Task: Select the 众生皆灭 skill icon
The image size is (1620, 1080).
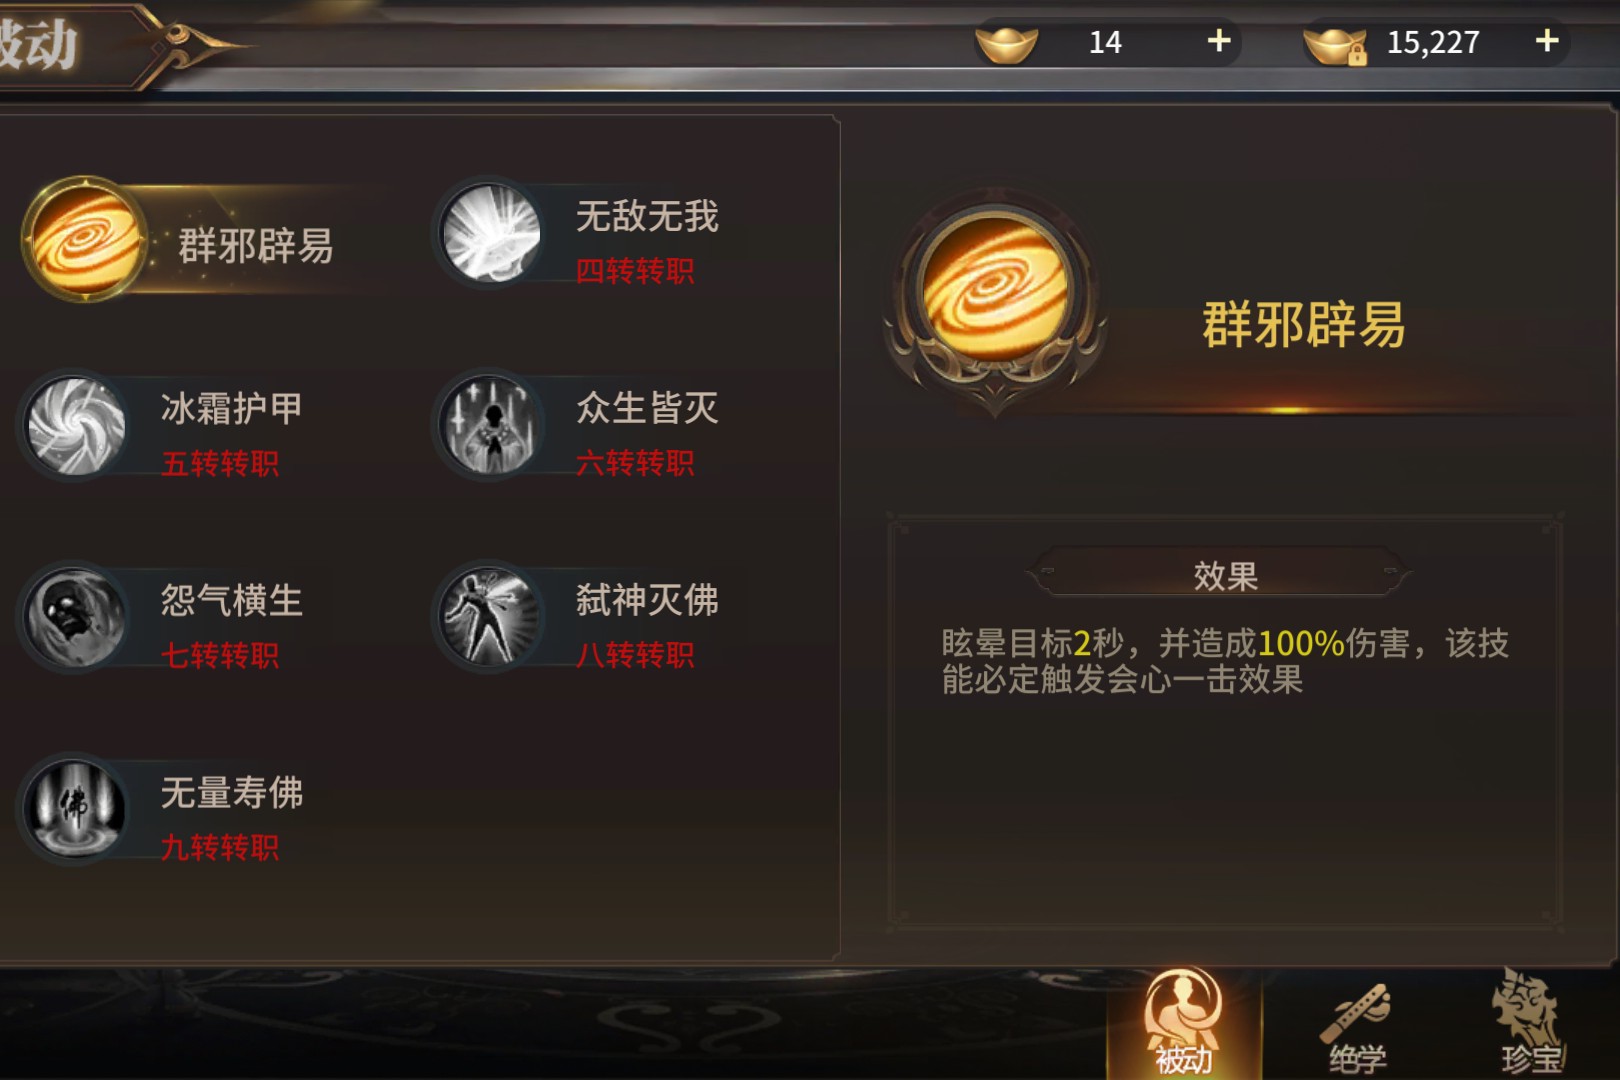Action: [x=490, y=426]
